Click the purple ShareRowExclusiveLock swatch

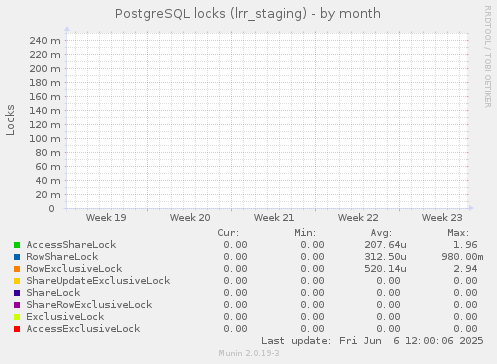pyautogui.click(x=17, y=305)
